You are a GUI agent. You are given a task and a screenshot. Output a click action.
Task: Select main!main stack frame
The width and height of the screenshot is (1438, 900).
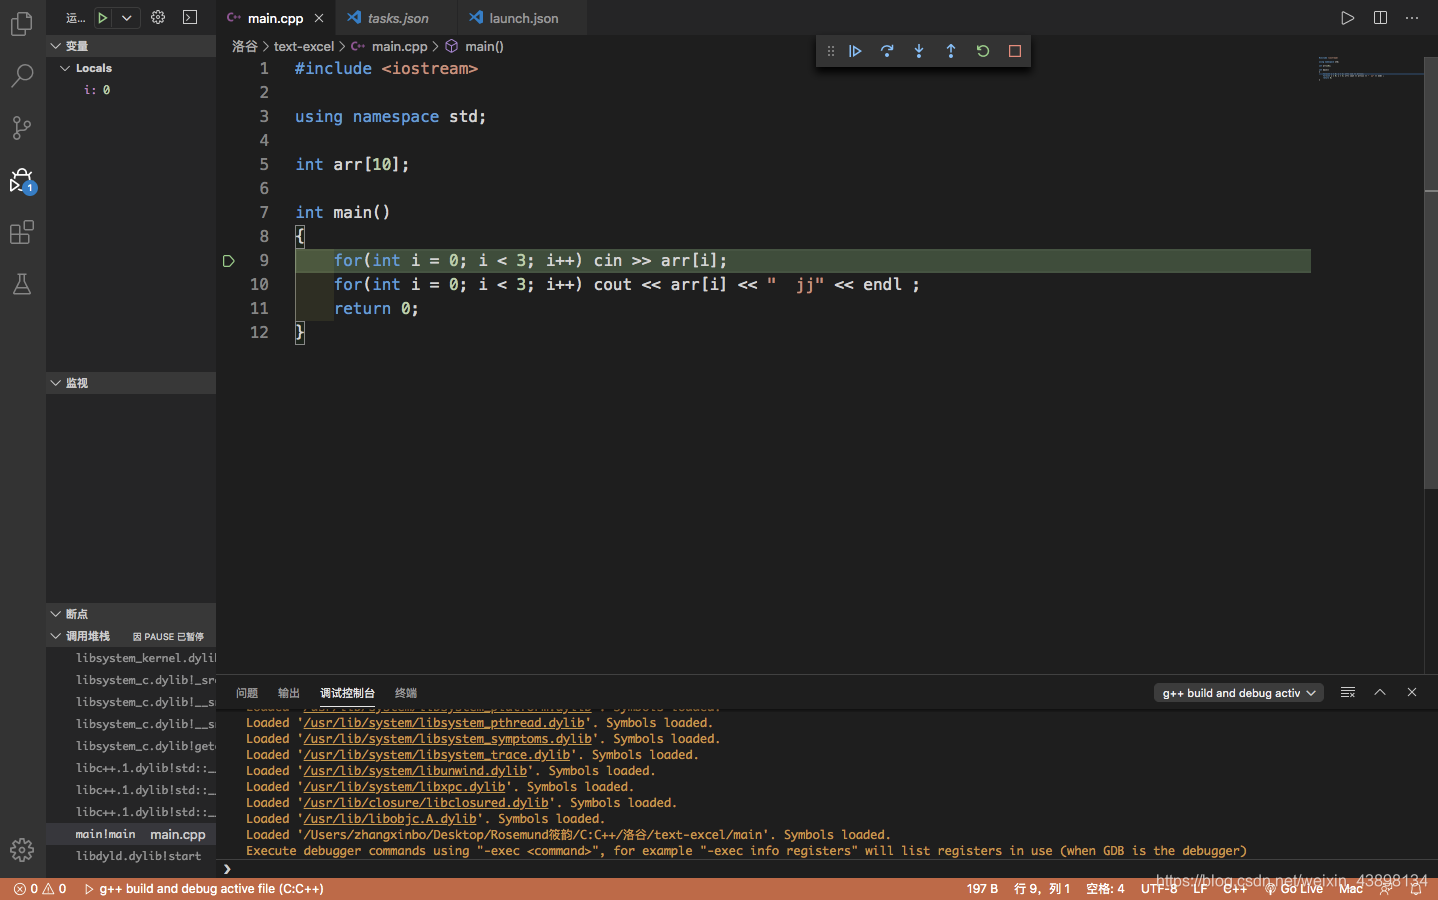pos(131,834)
